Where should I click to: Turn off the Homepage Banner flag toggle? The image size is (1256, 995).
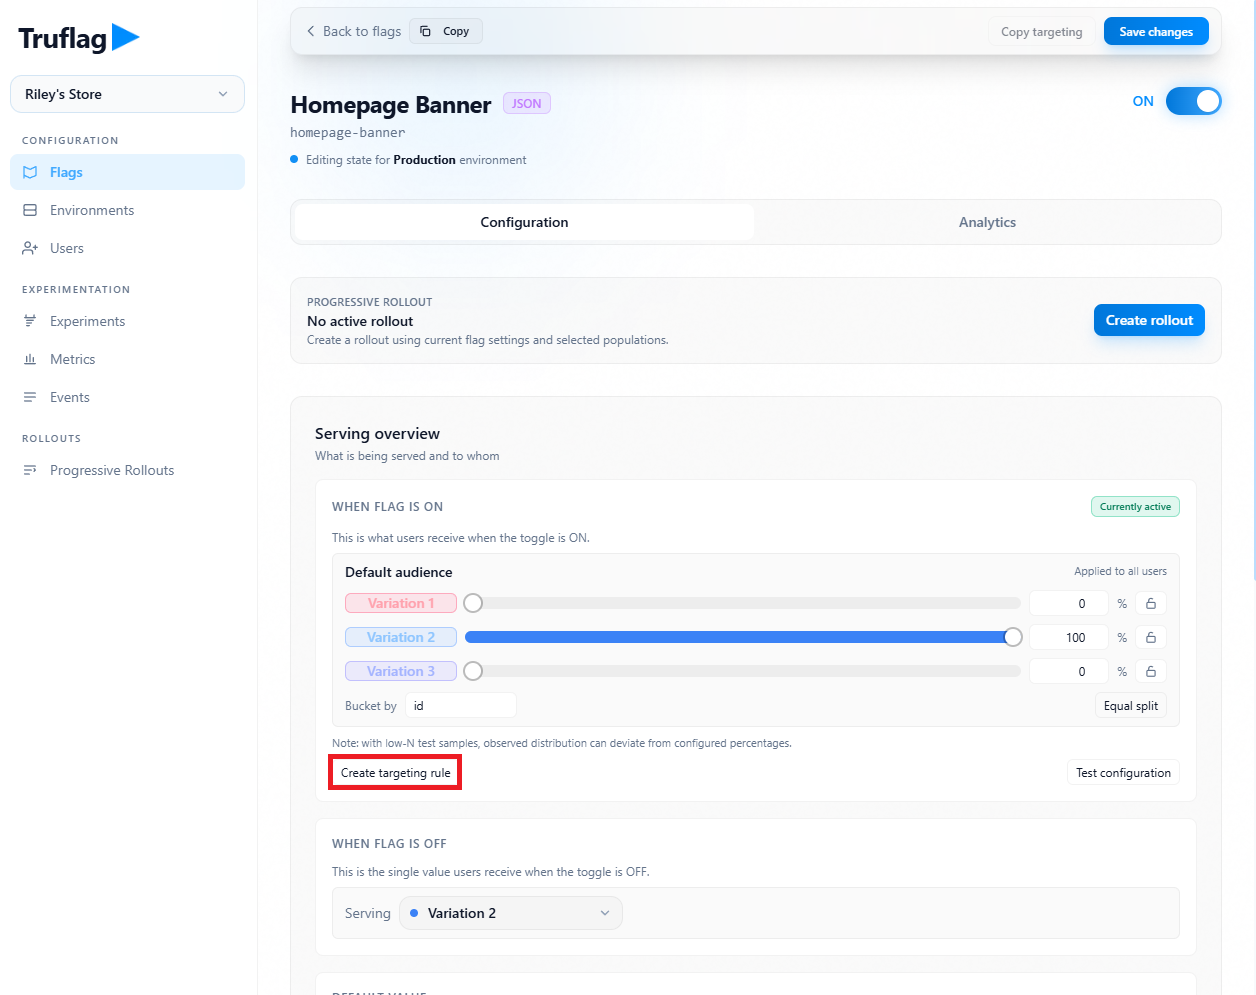1193,101
